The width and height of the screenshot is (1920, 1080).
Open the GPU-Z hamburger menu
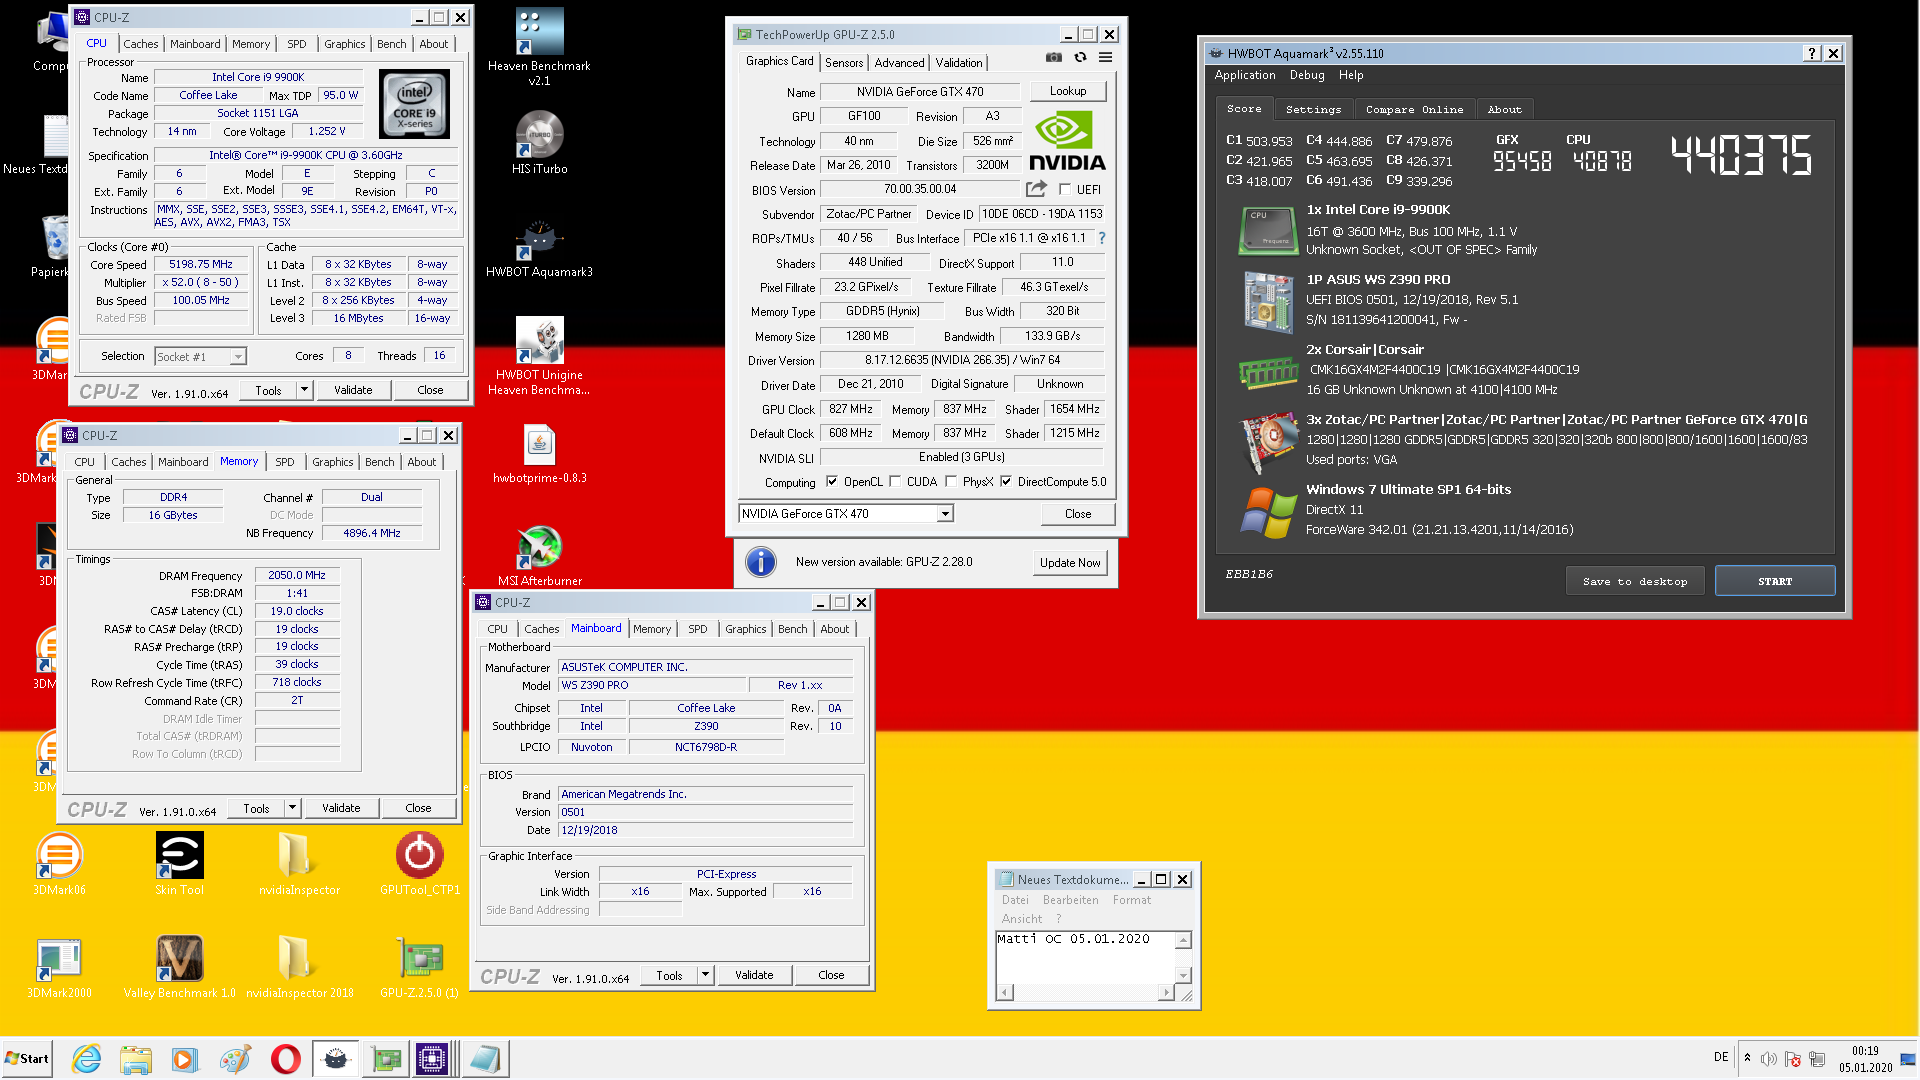(x=1105, y=58)
